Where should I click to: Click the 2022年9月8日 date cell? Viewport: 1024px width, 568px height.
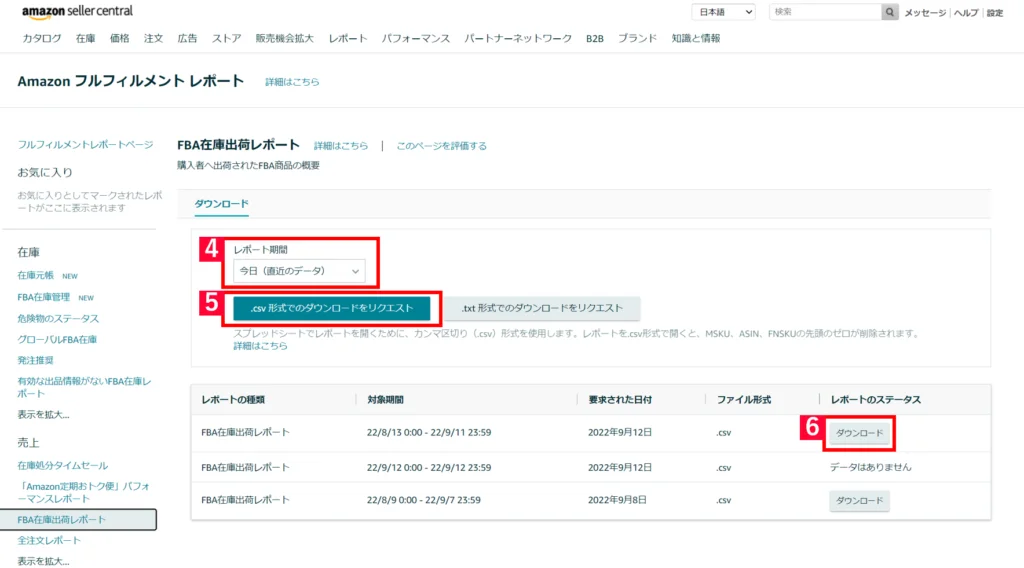(x=617, y=500)
